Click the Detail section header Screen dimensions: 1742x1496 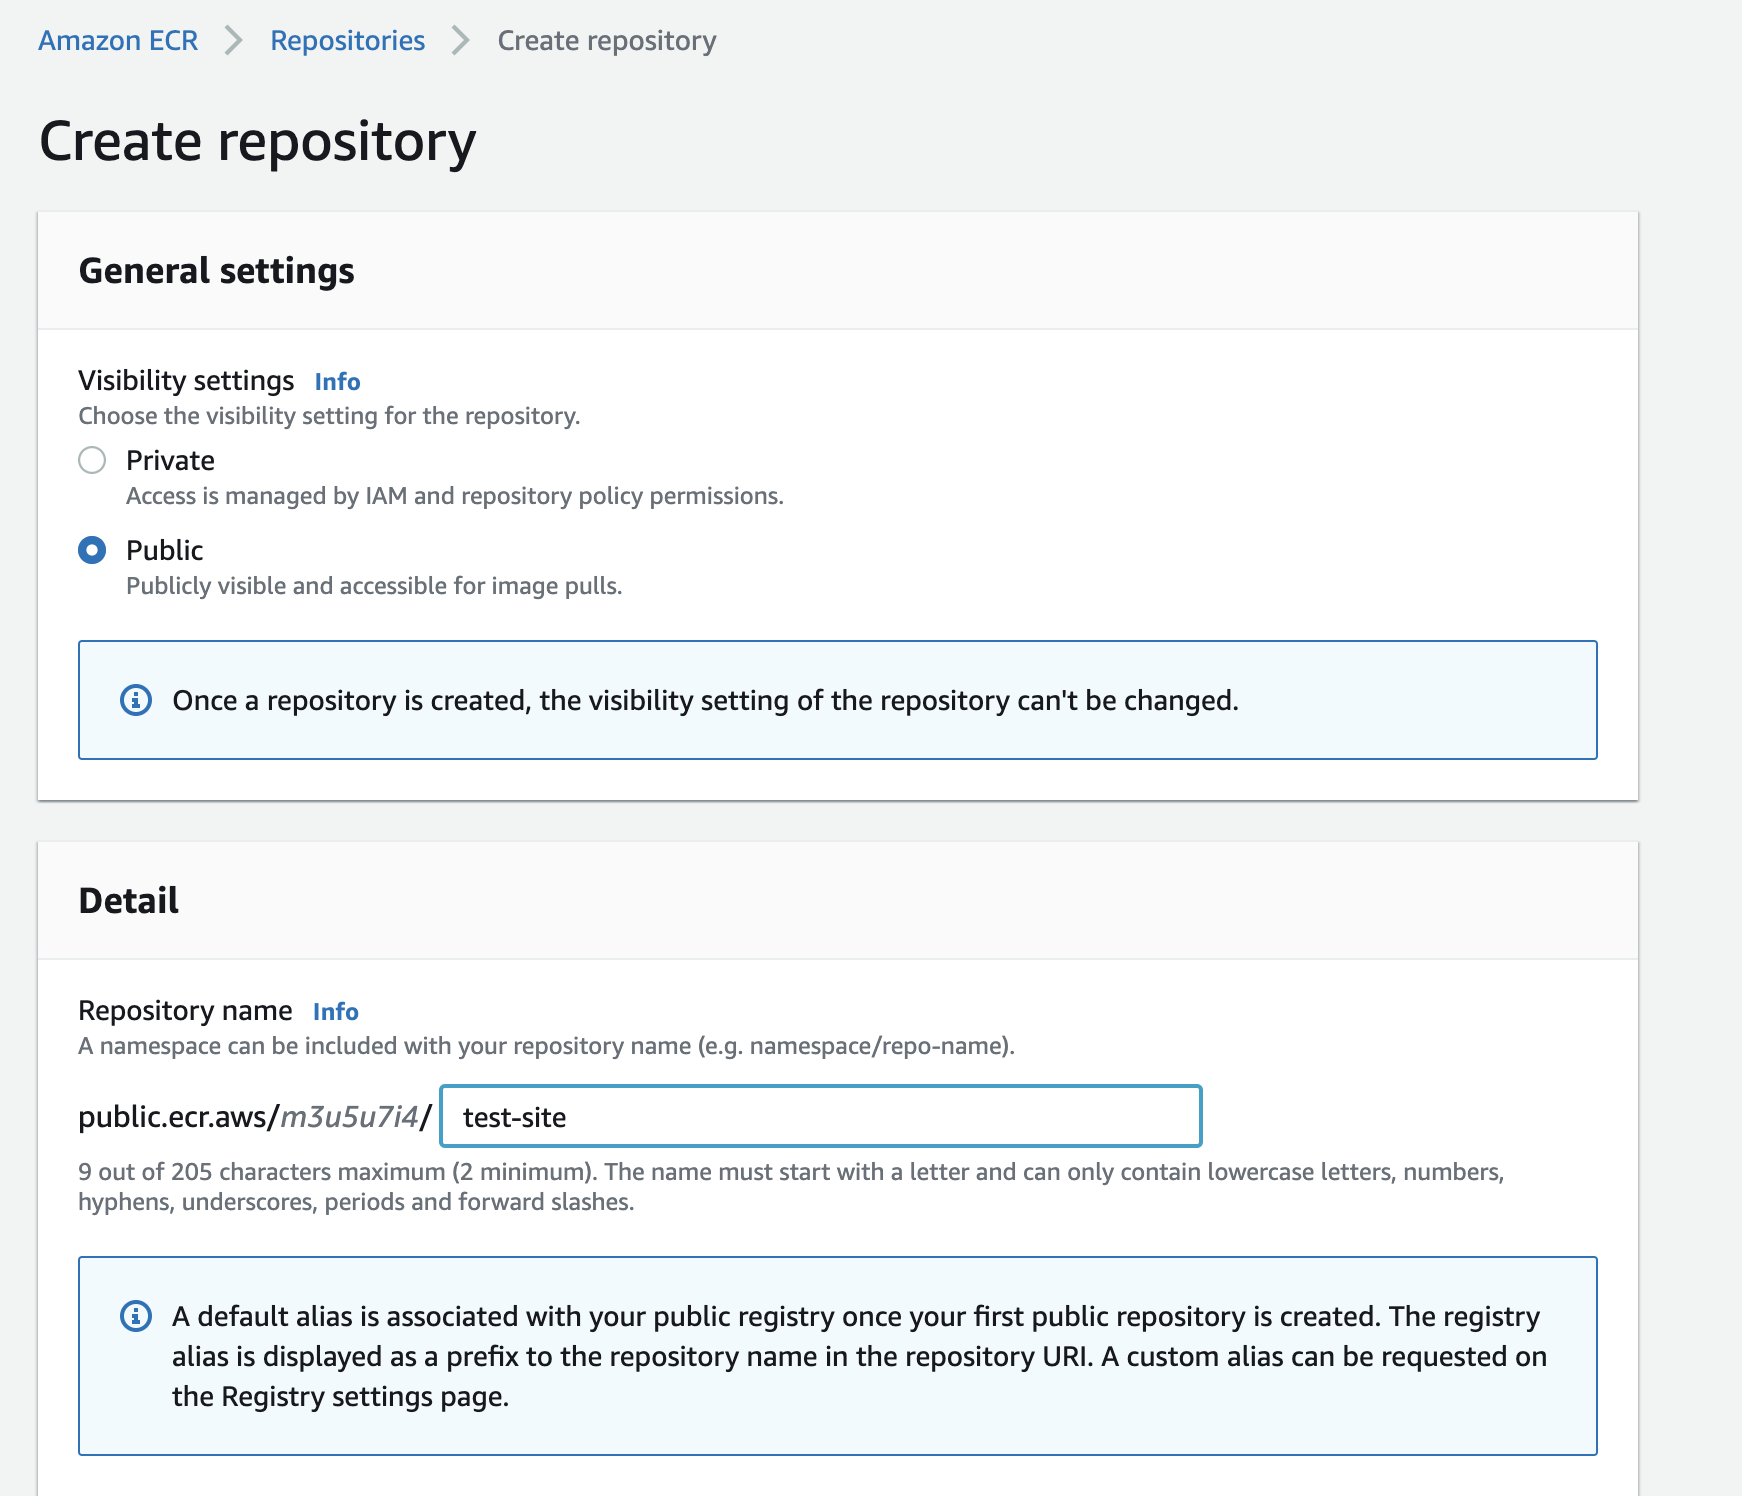click(x=129, y=901)
